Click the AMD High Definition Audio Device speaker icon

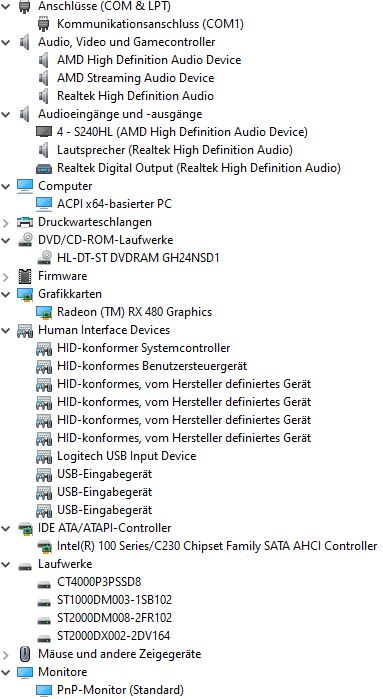click(x=44, y=60)
